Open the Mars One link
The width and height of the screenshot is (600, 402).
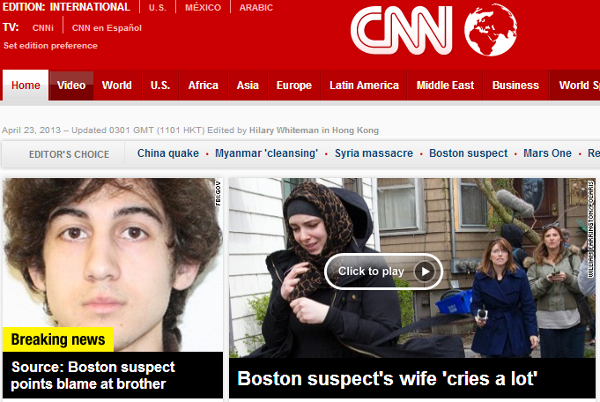547,153
